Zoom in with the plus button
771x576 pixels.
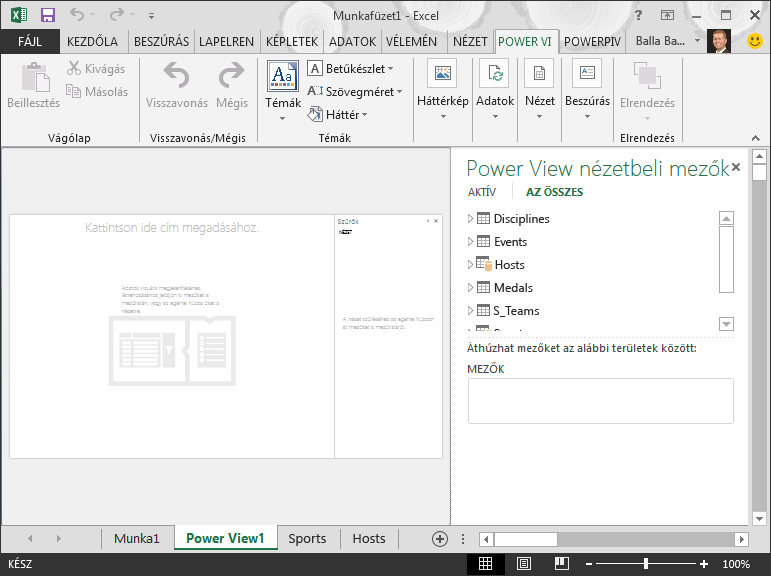[x=704, y=564]
